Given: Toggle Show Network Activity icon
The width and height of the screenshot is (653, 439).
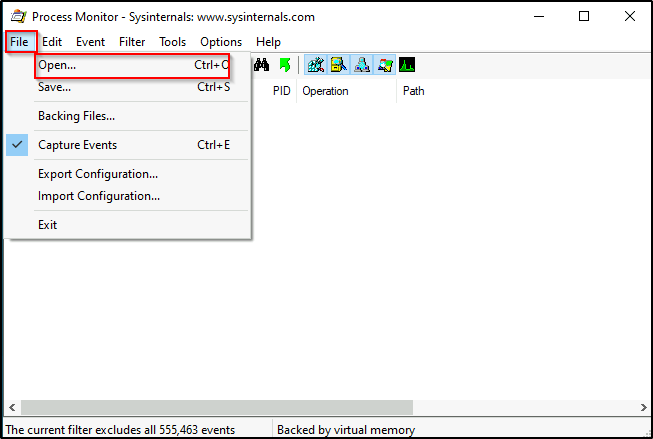Looking at the screenshot, I should (x=362, y=65).
